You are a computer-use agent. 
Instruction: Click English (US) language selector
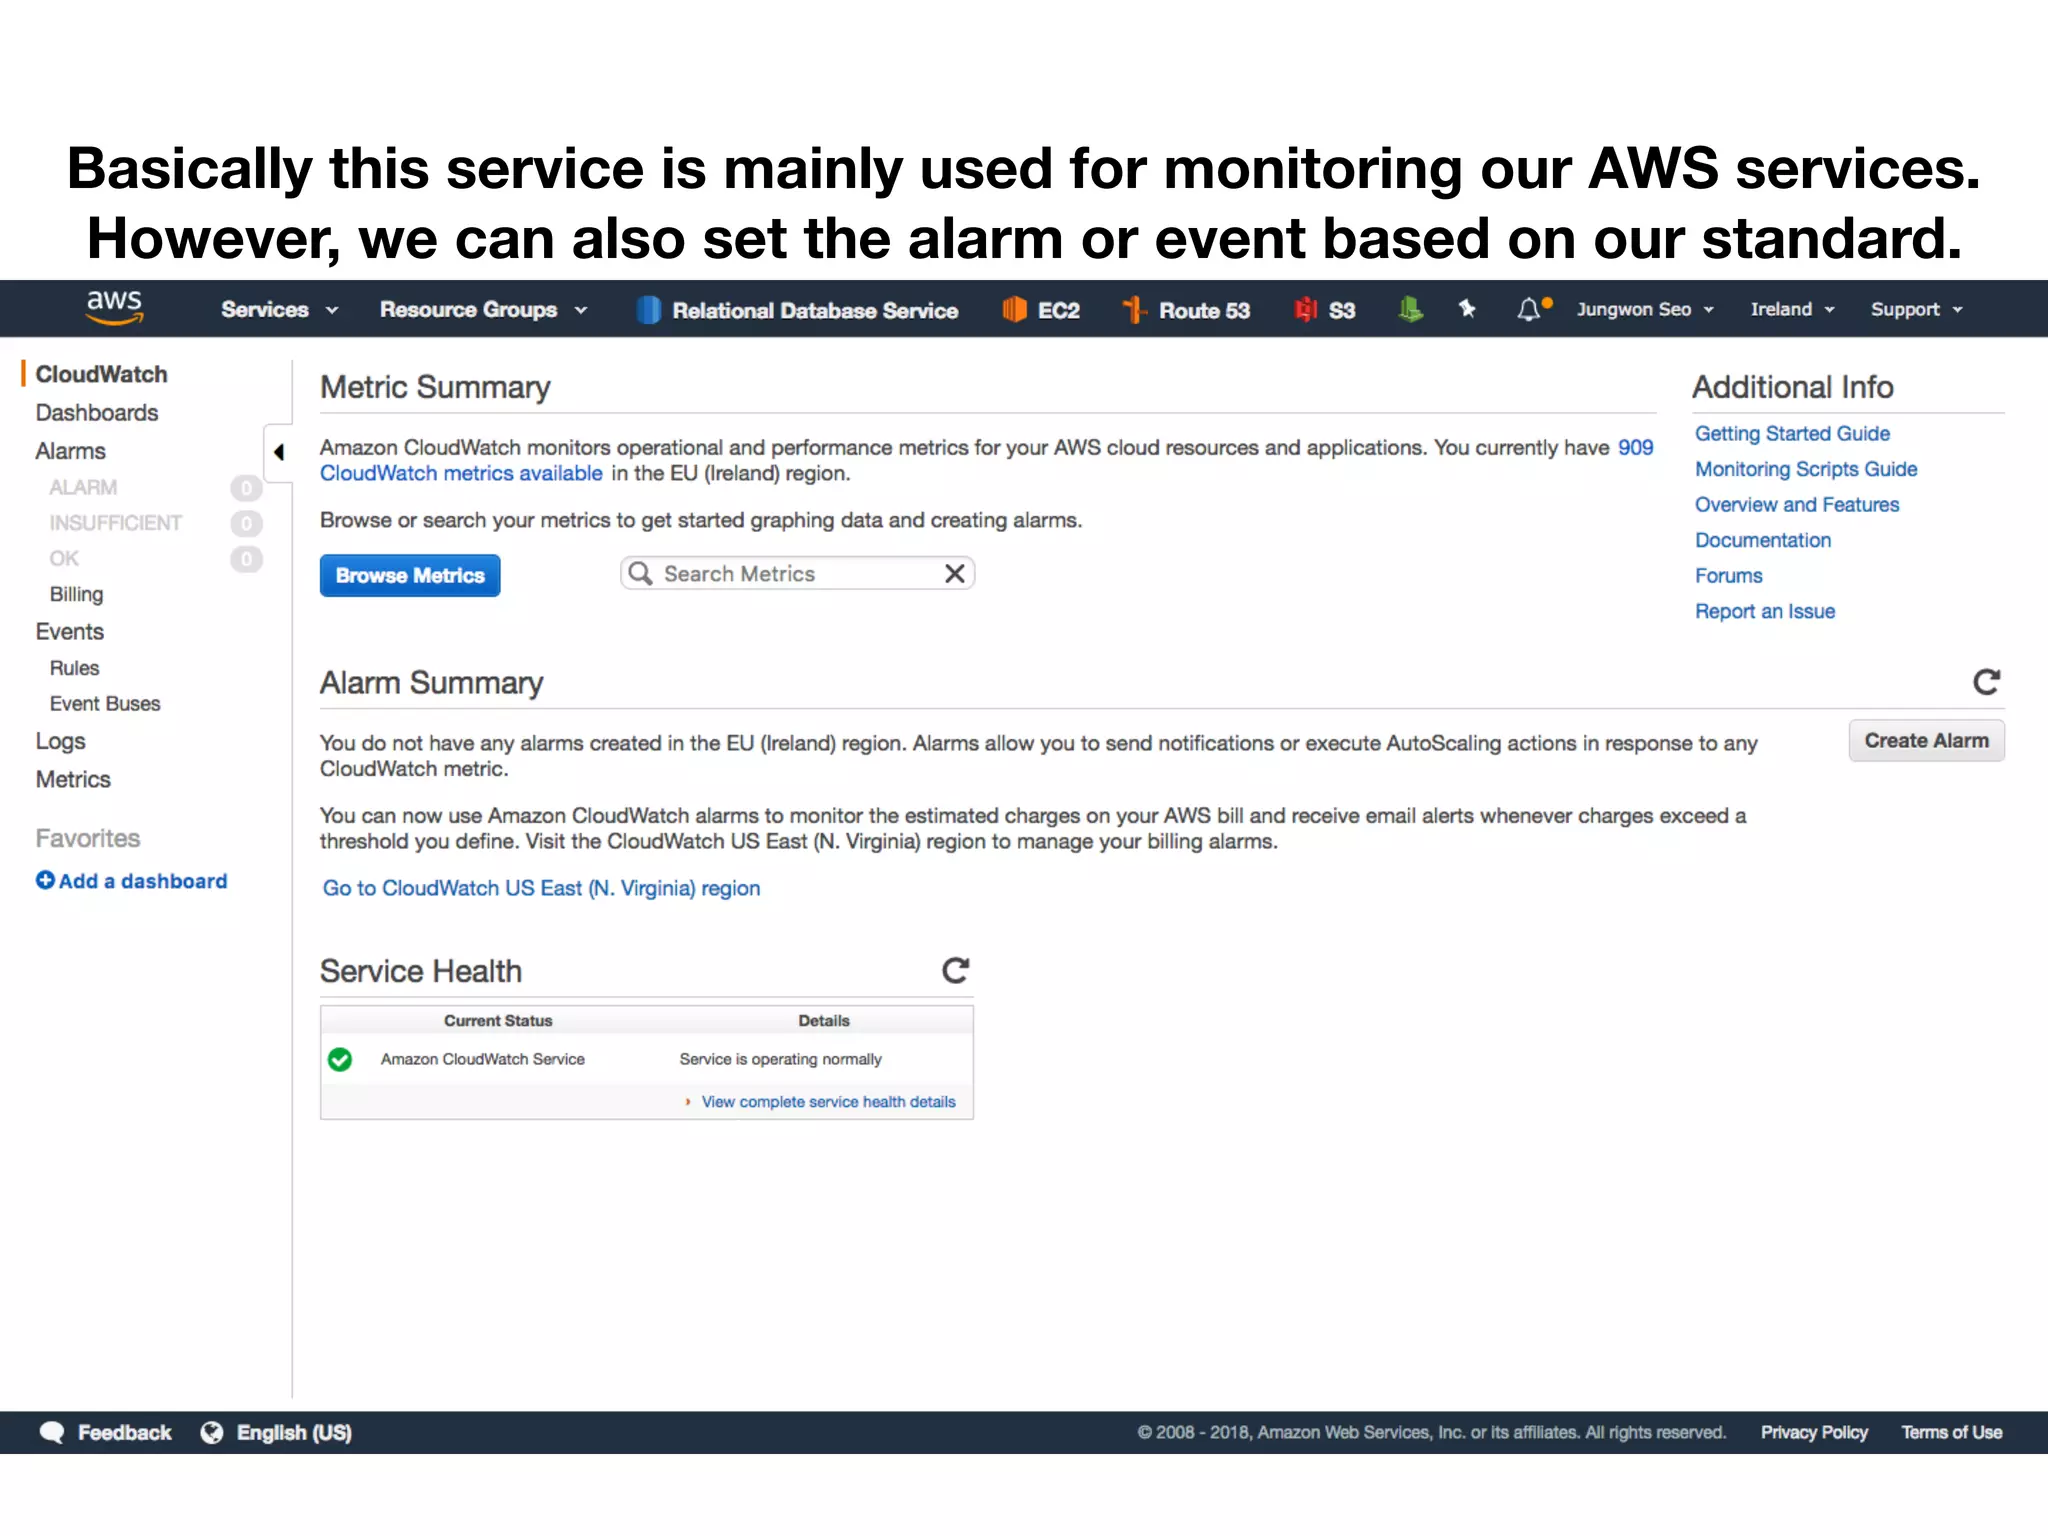pos(294,1432)
